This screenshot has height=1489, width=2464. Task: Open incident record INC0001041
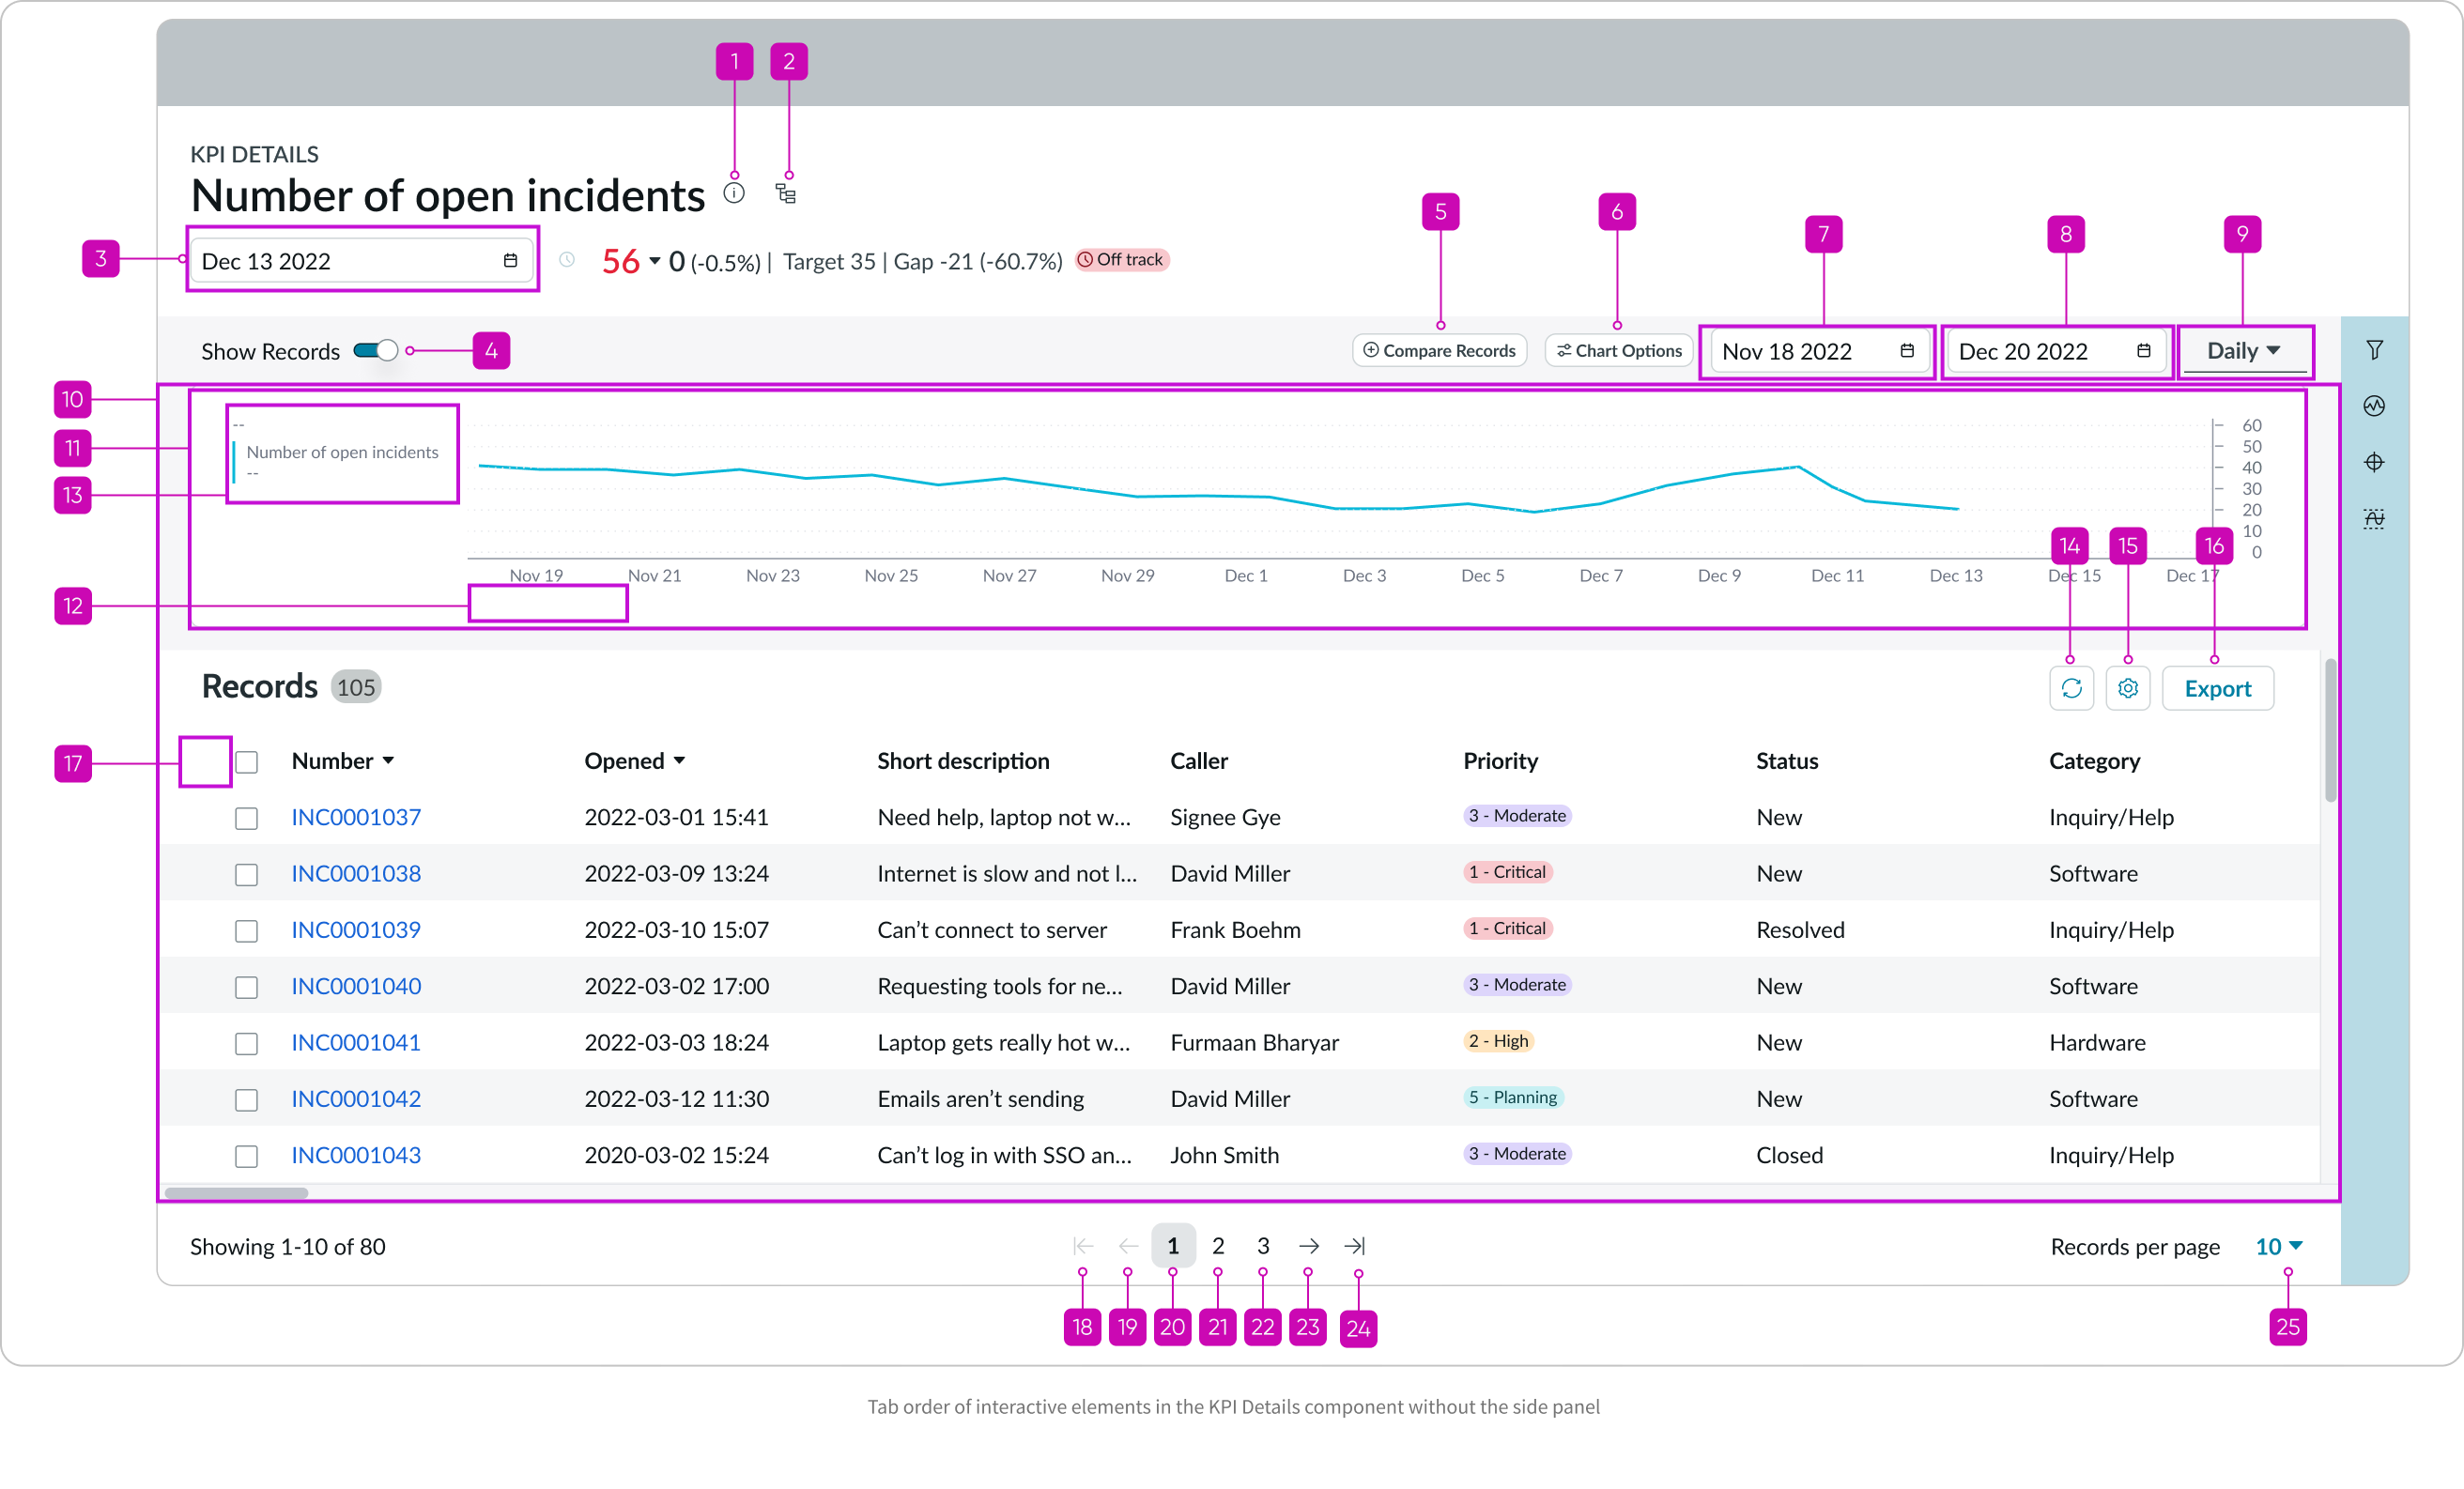point(355,1042)
